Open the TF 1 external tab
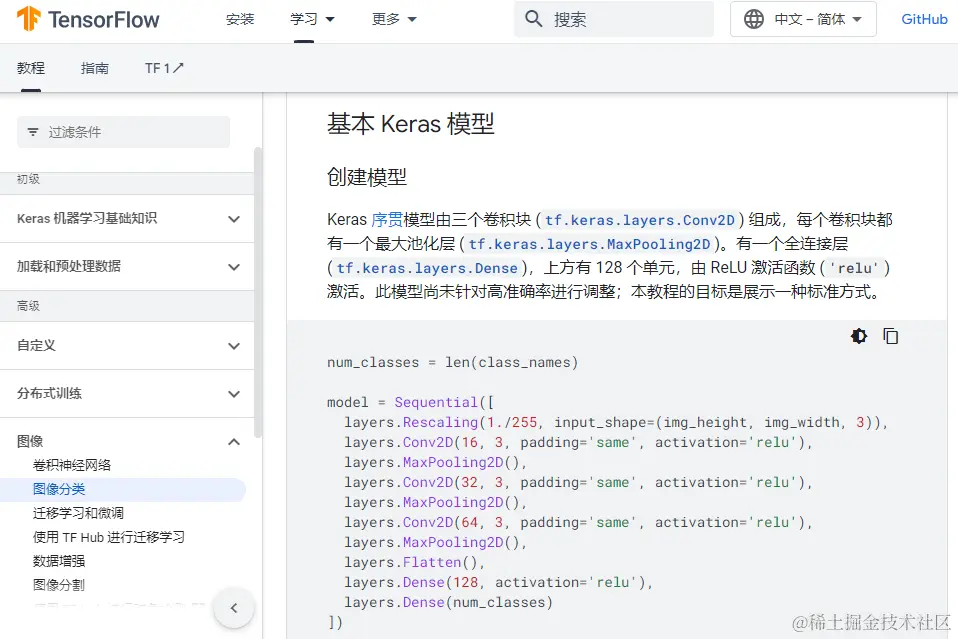This screenshot has height=639, width=958. click(x=164, y=68)
